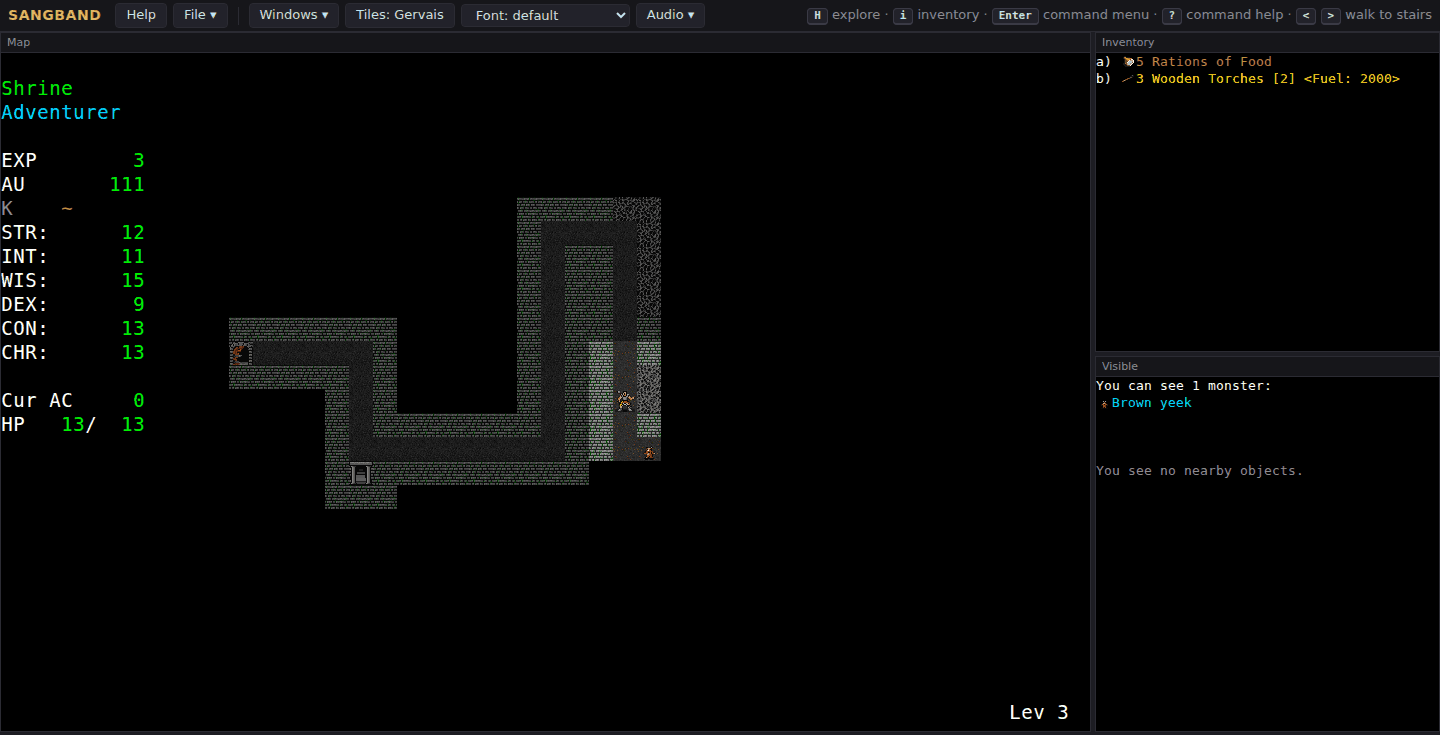1440x735 pixels.
Task: Click the Wooden Torches item icon
Action: point(1128,79)
